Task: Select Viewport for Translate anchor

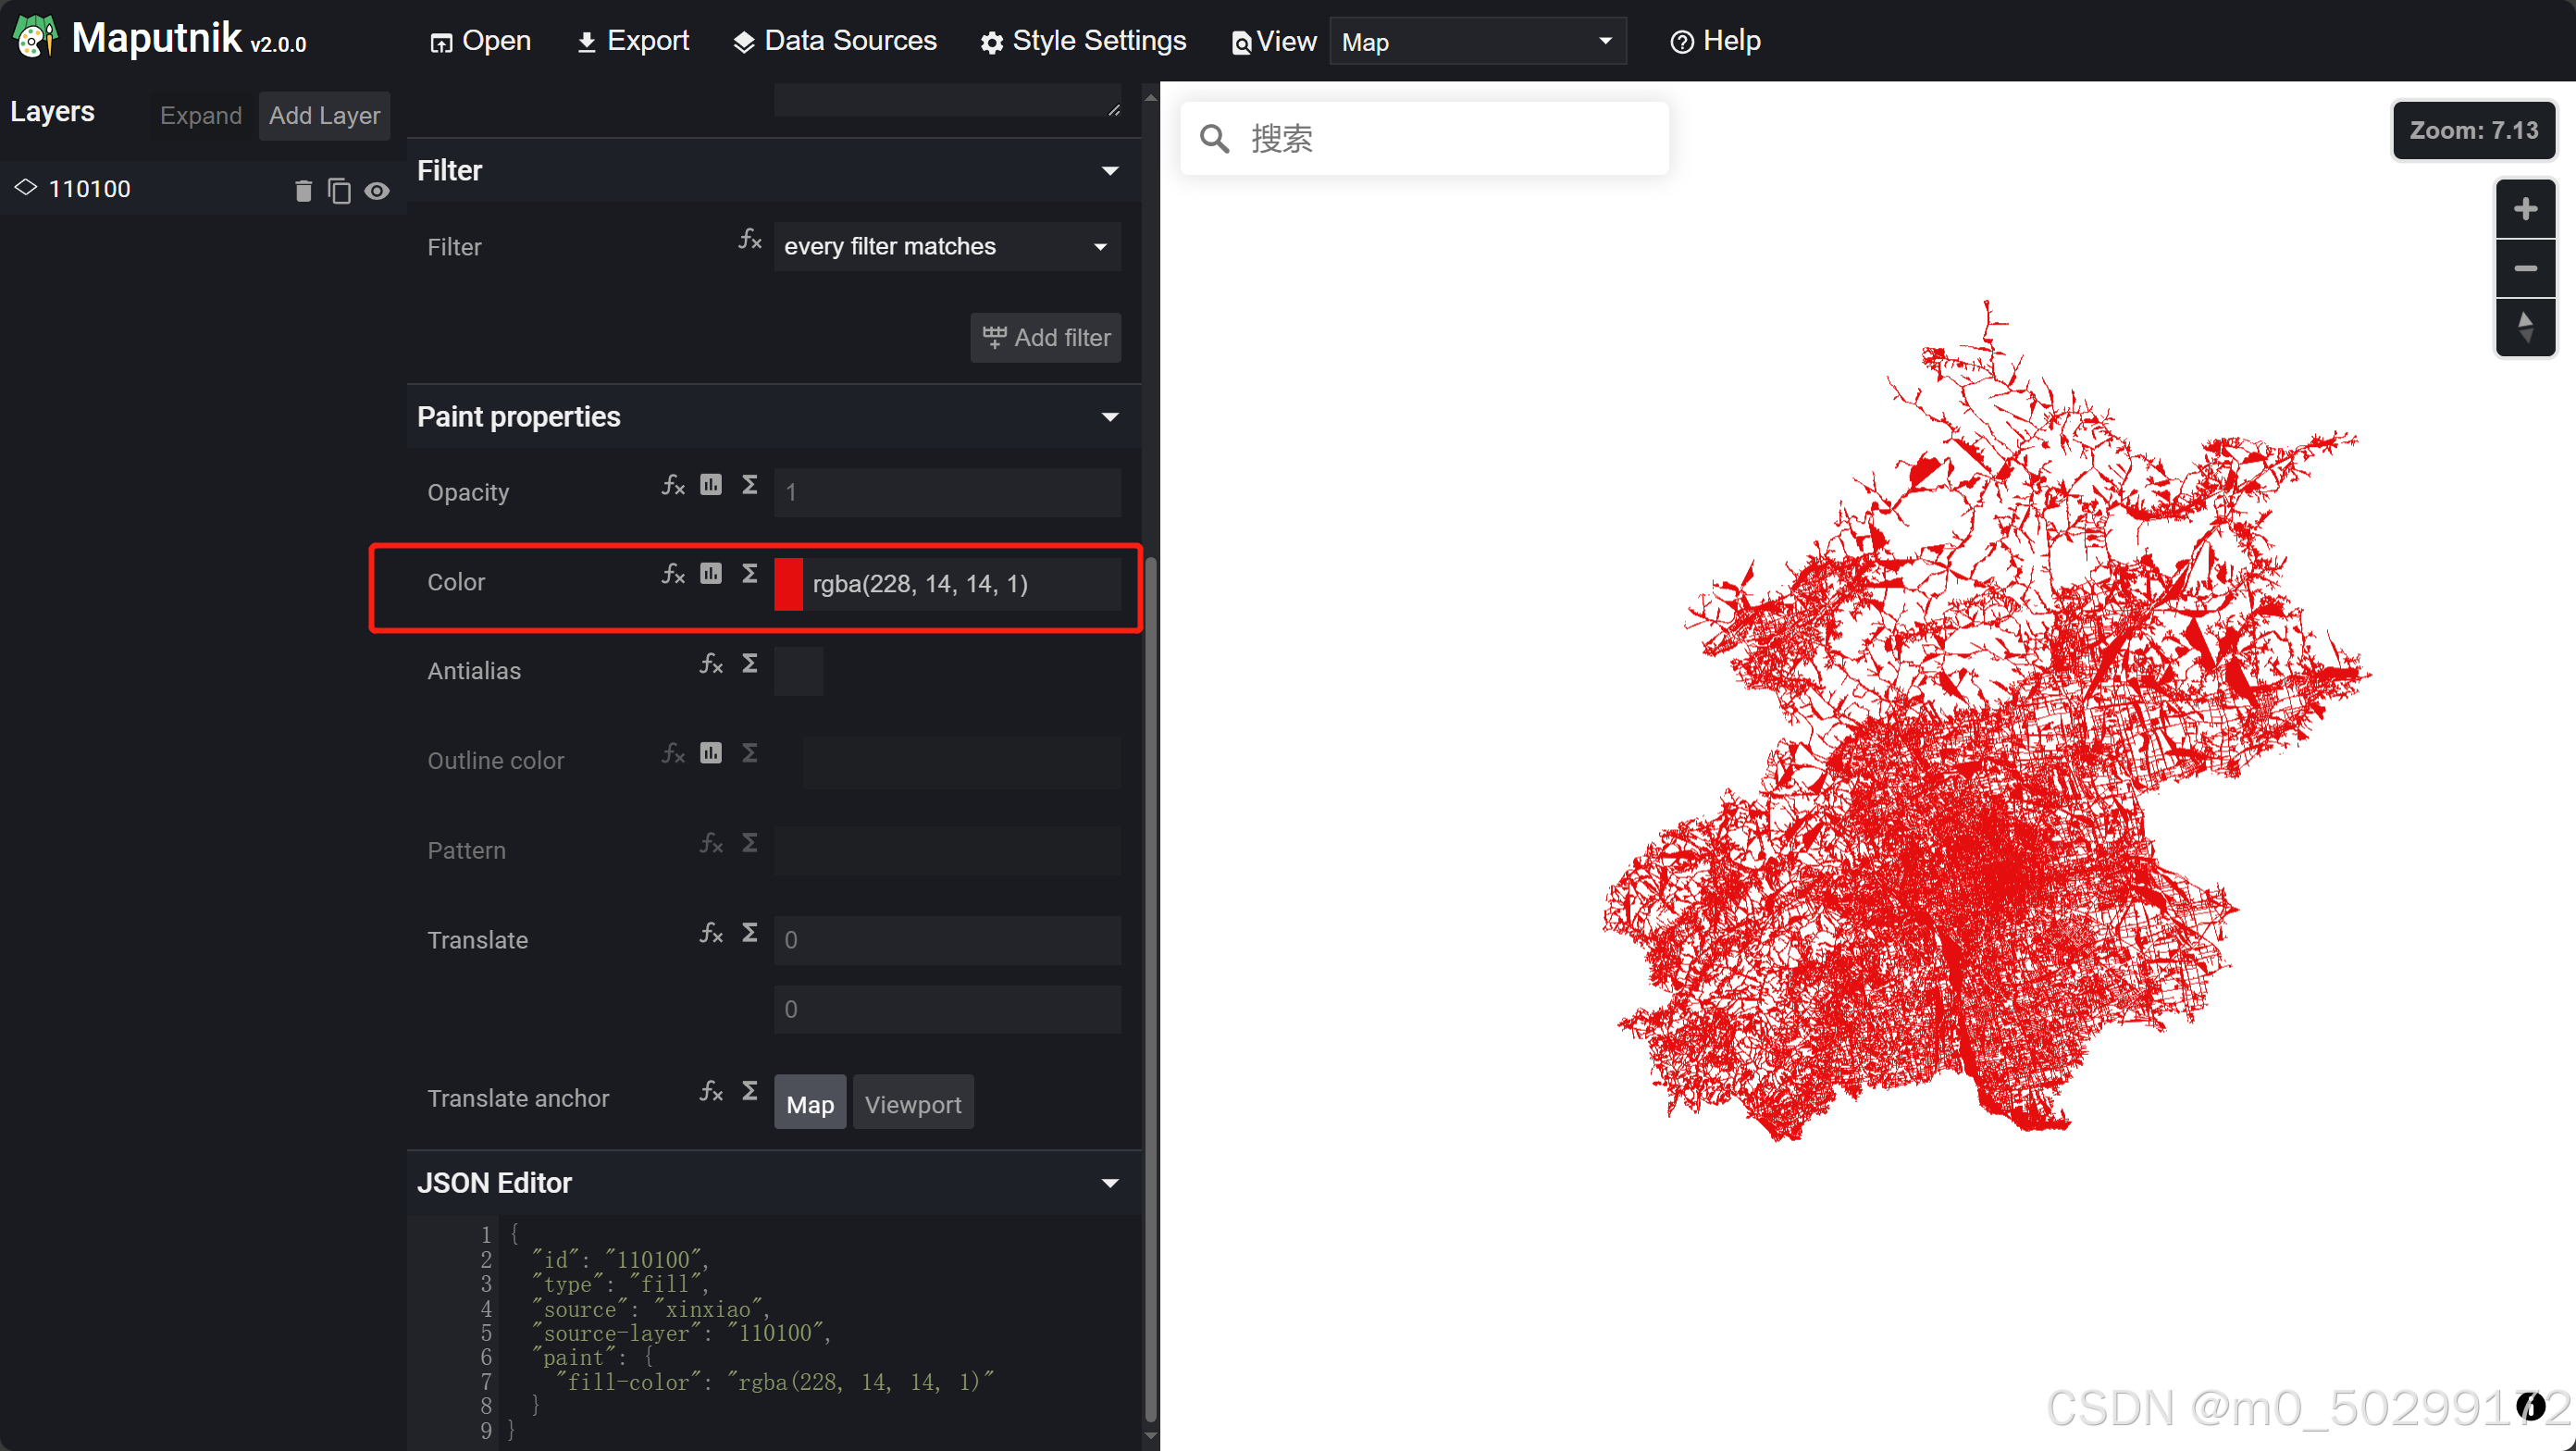Action: (912, 1104)
